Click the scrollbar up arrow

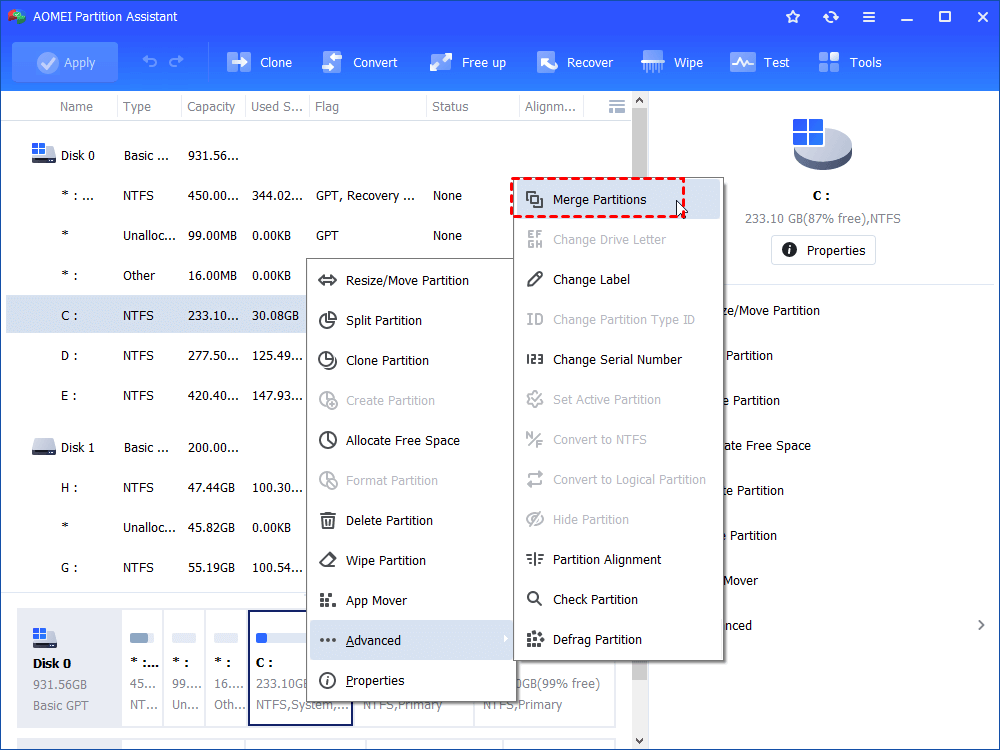[x=640, y=100]
